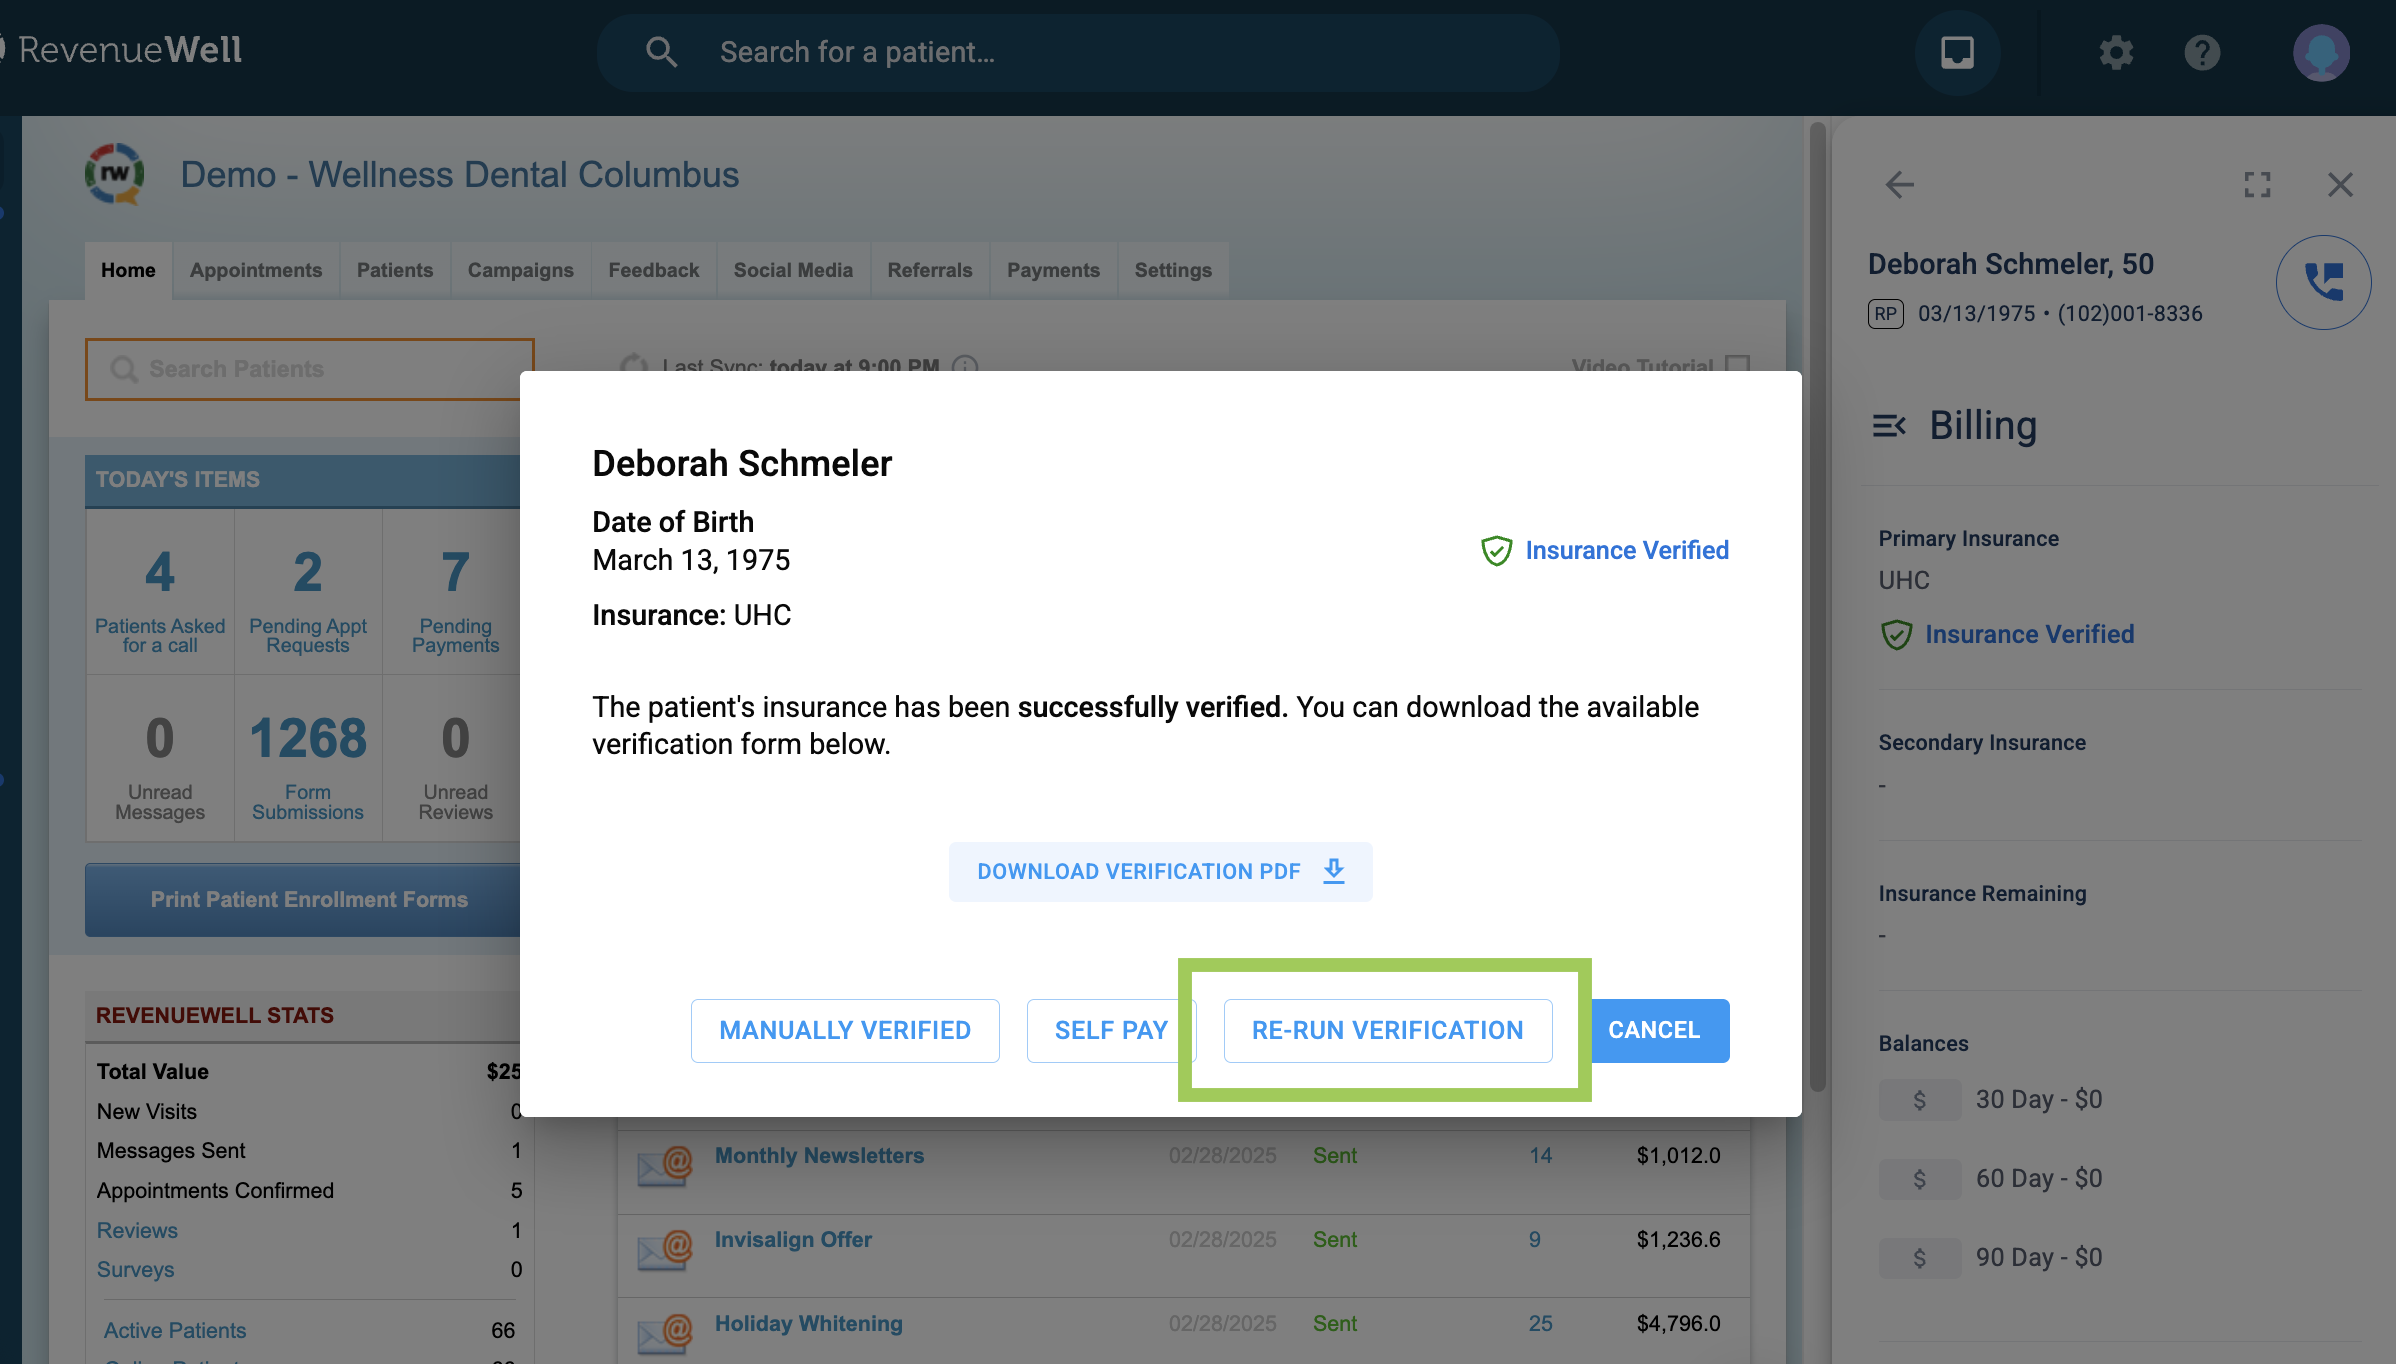
Task: Open the help question mark icon
Action: 2202,52
